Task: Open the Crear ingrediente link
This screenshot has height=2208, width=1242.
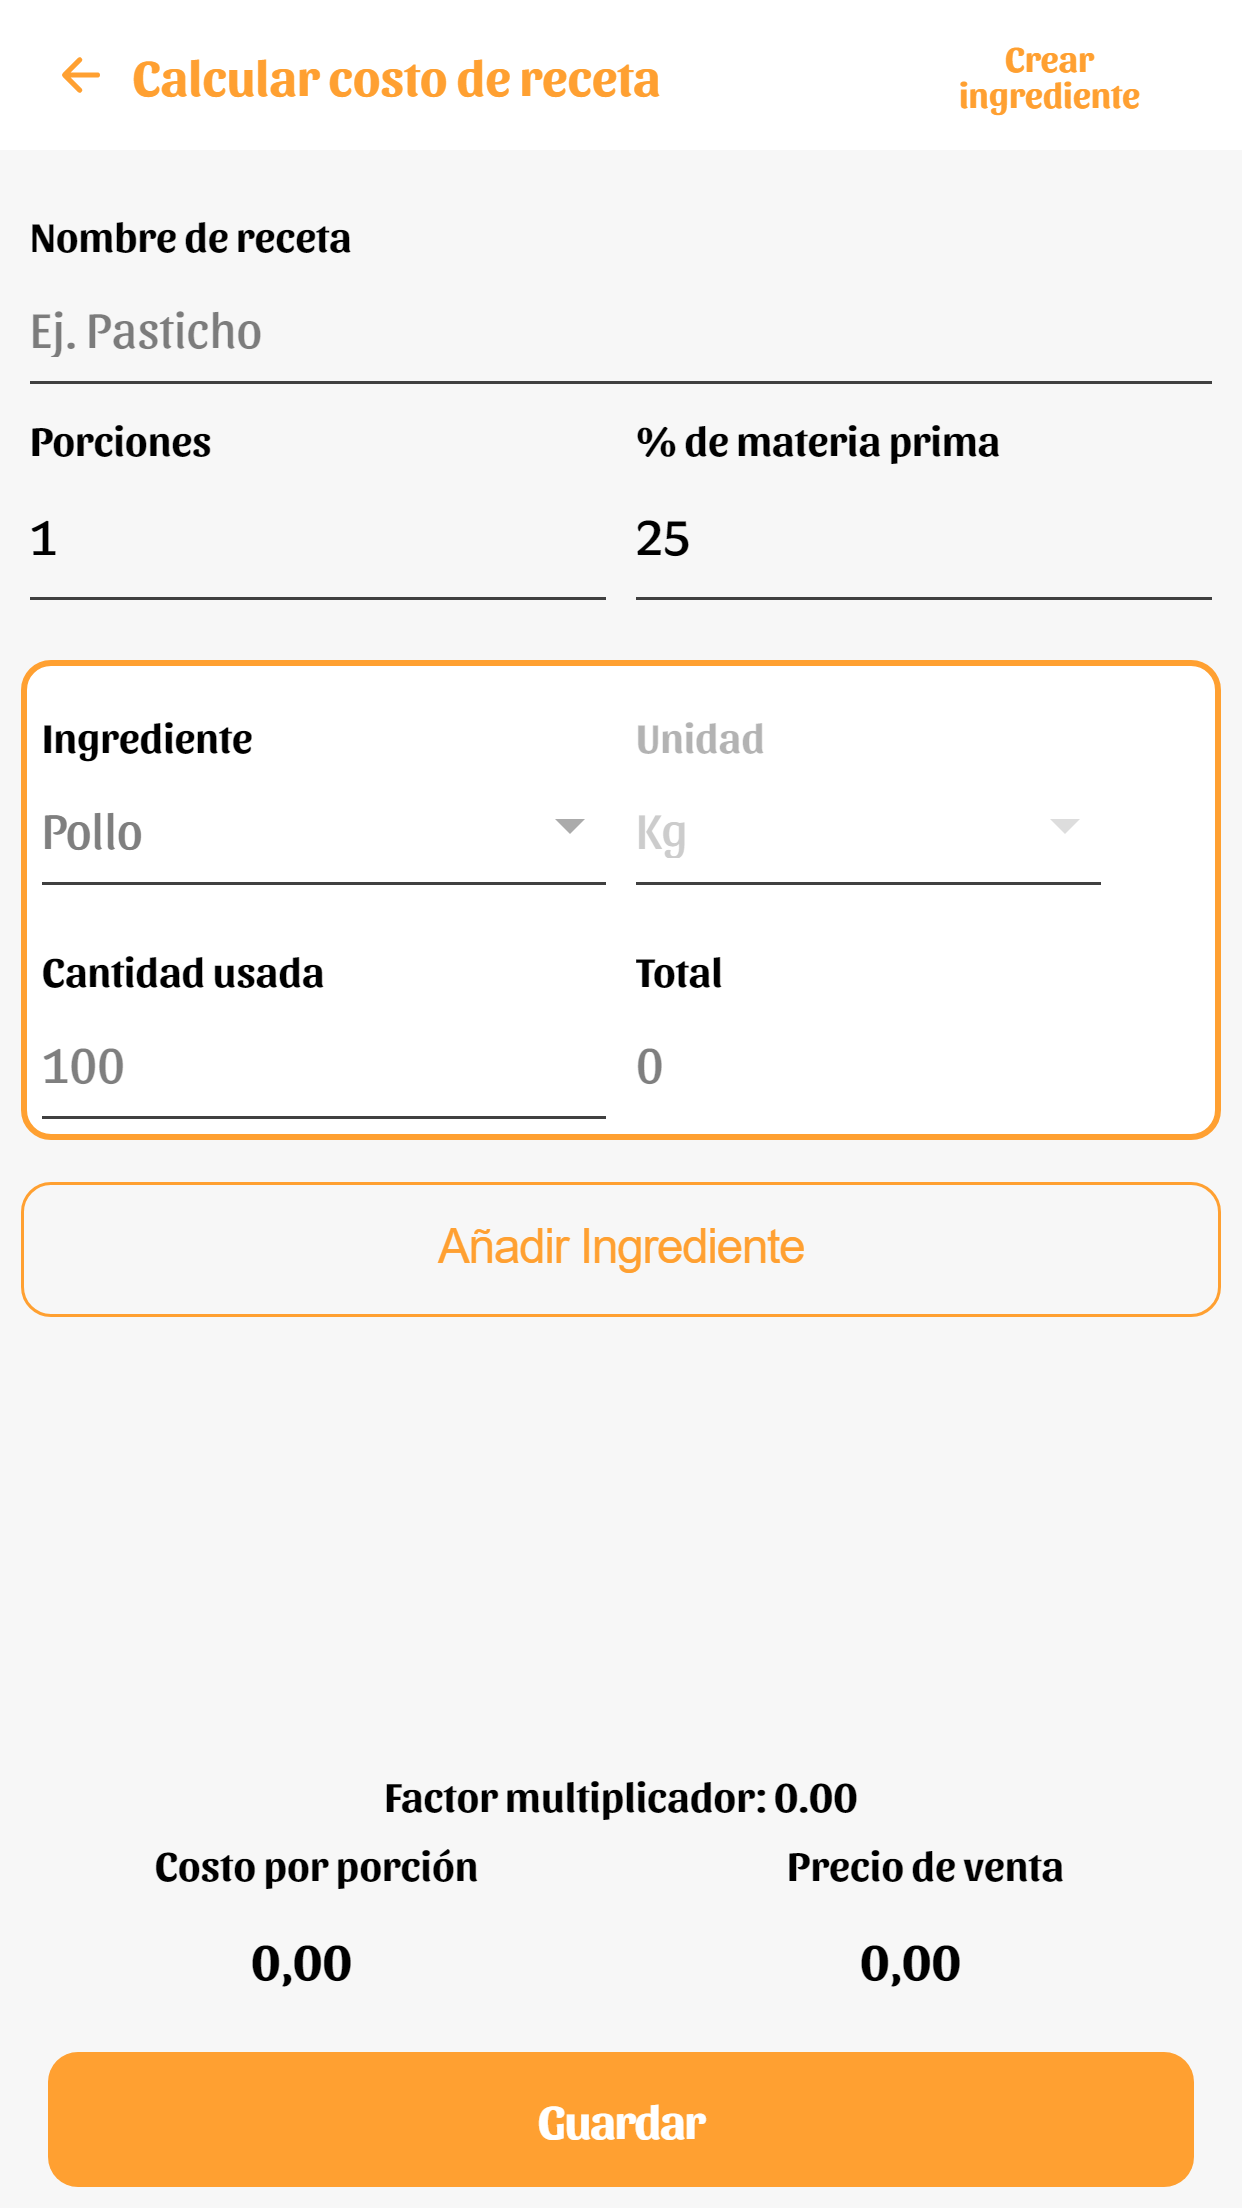Action: (1048, 78)
